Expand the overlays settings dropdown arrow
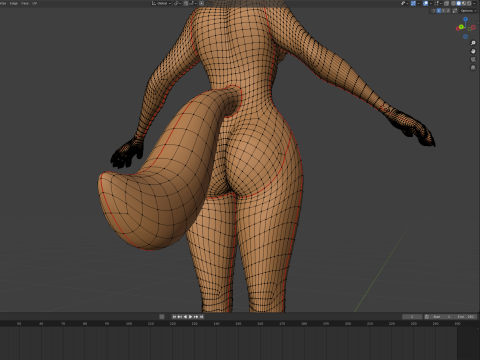Screen dimensions: 480x360 [431, 3]
